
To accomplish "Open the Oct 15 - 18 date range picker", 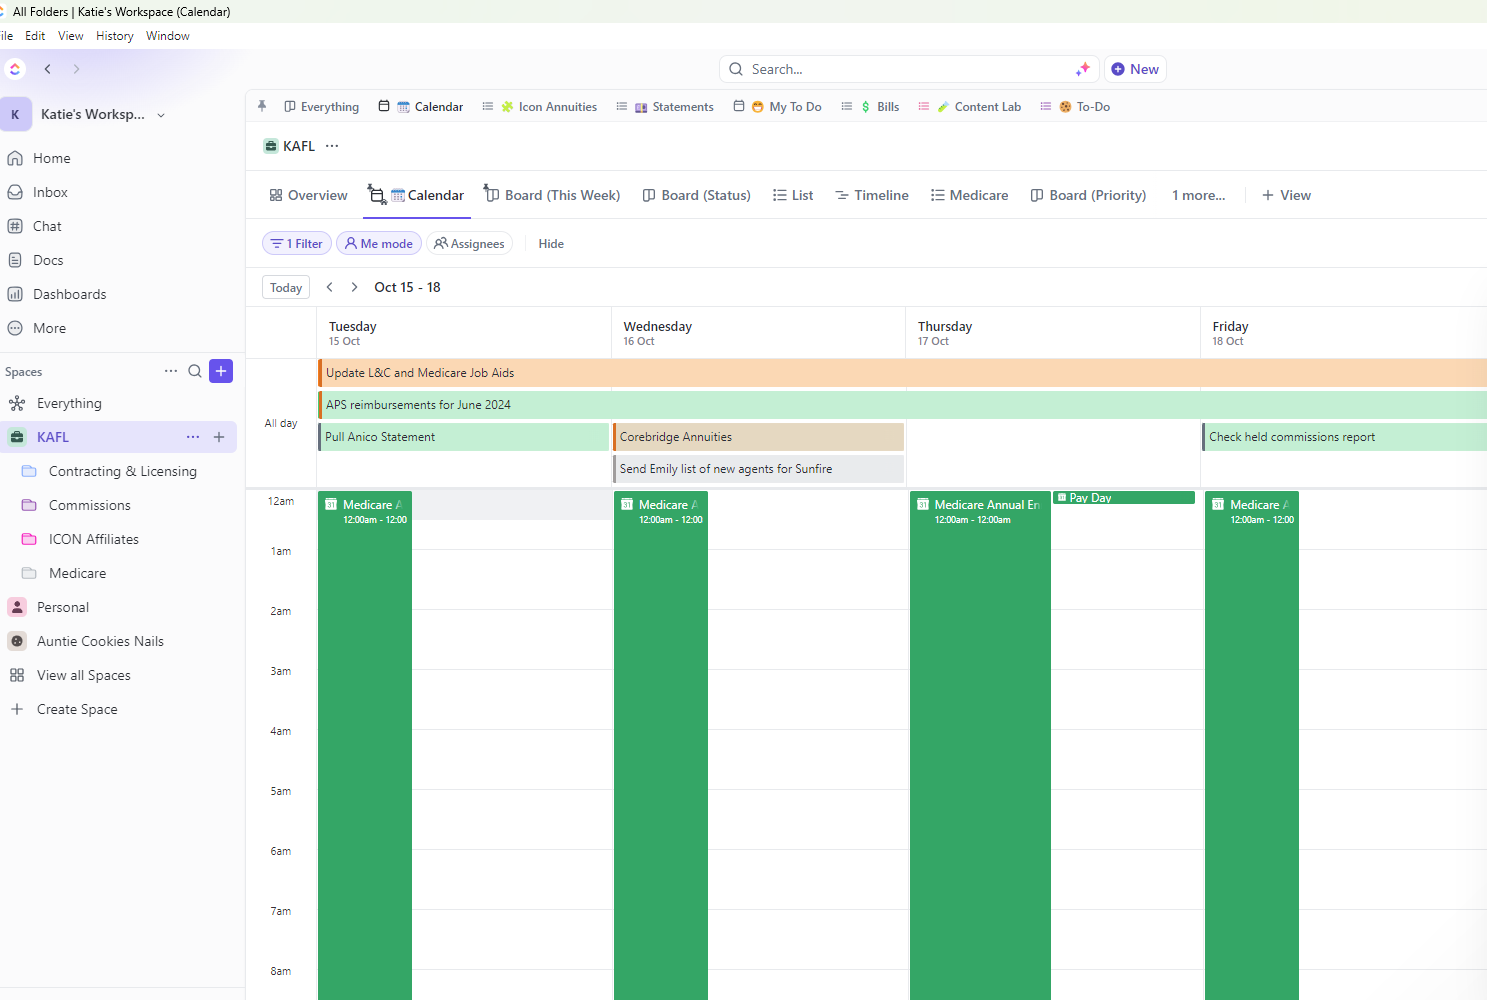I will [x=407, y=287].
